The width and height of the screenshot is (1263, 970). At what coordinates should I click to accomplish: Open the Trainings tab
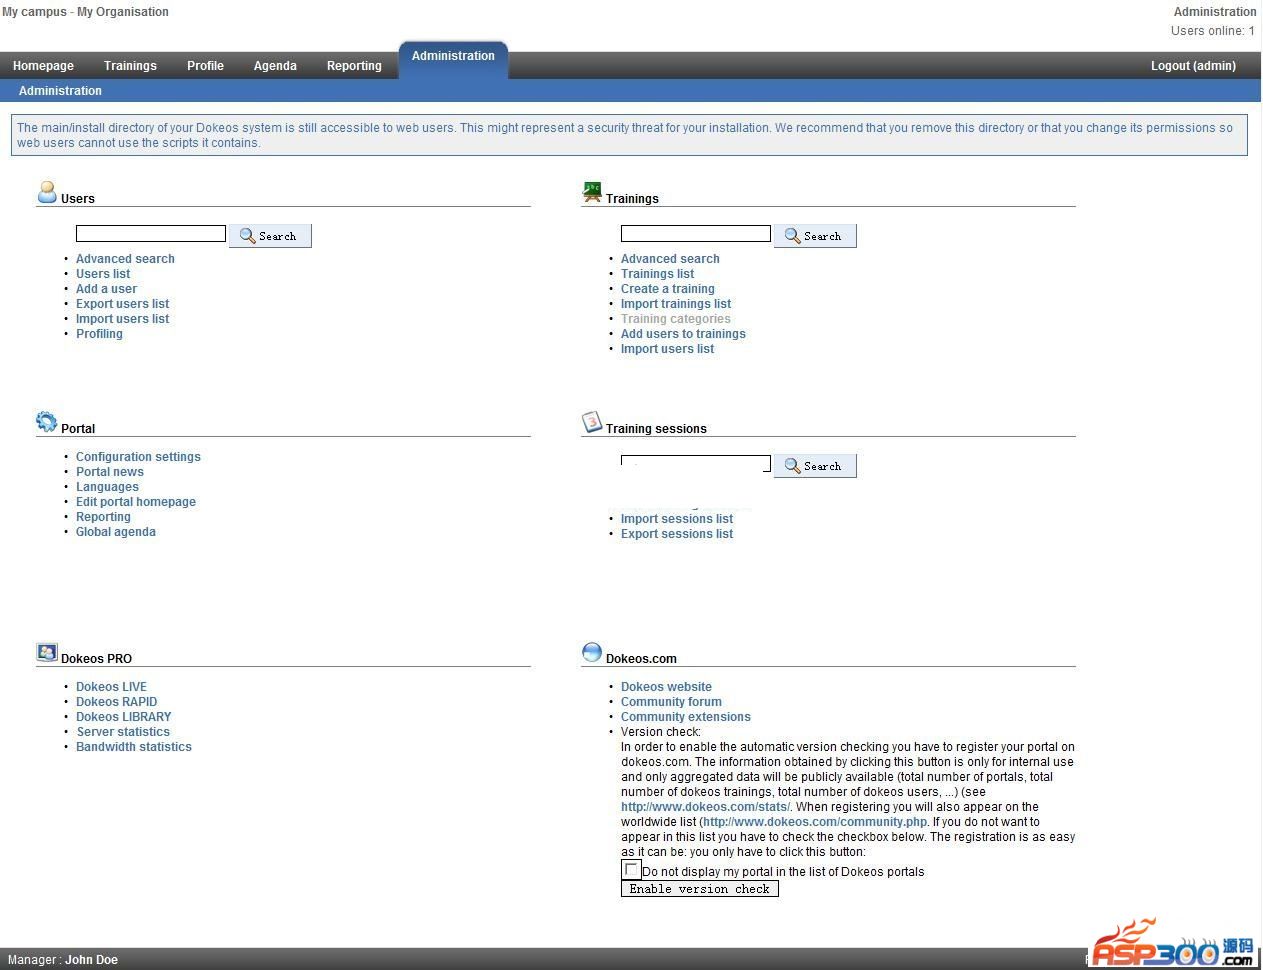130,66
